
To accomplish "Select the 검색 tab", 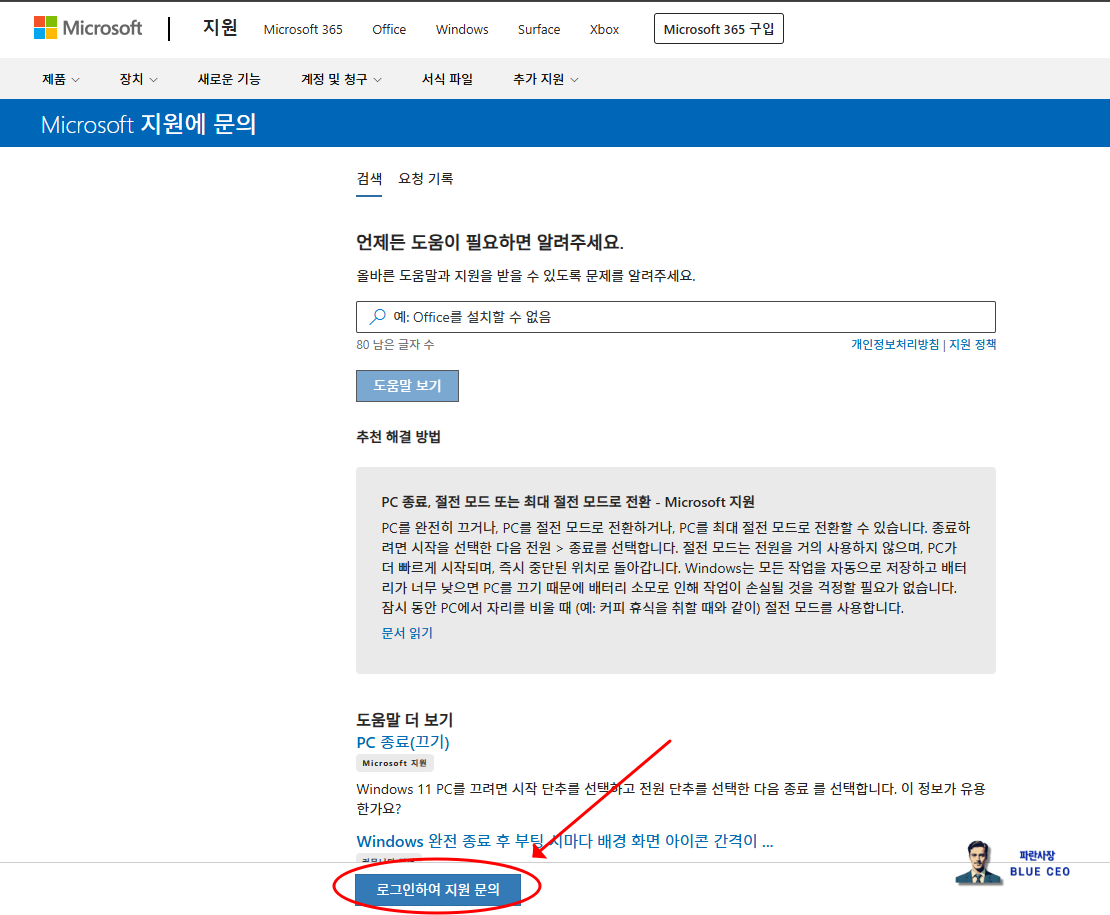I will tap(369, 179).
